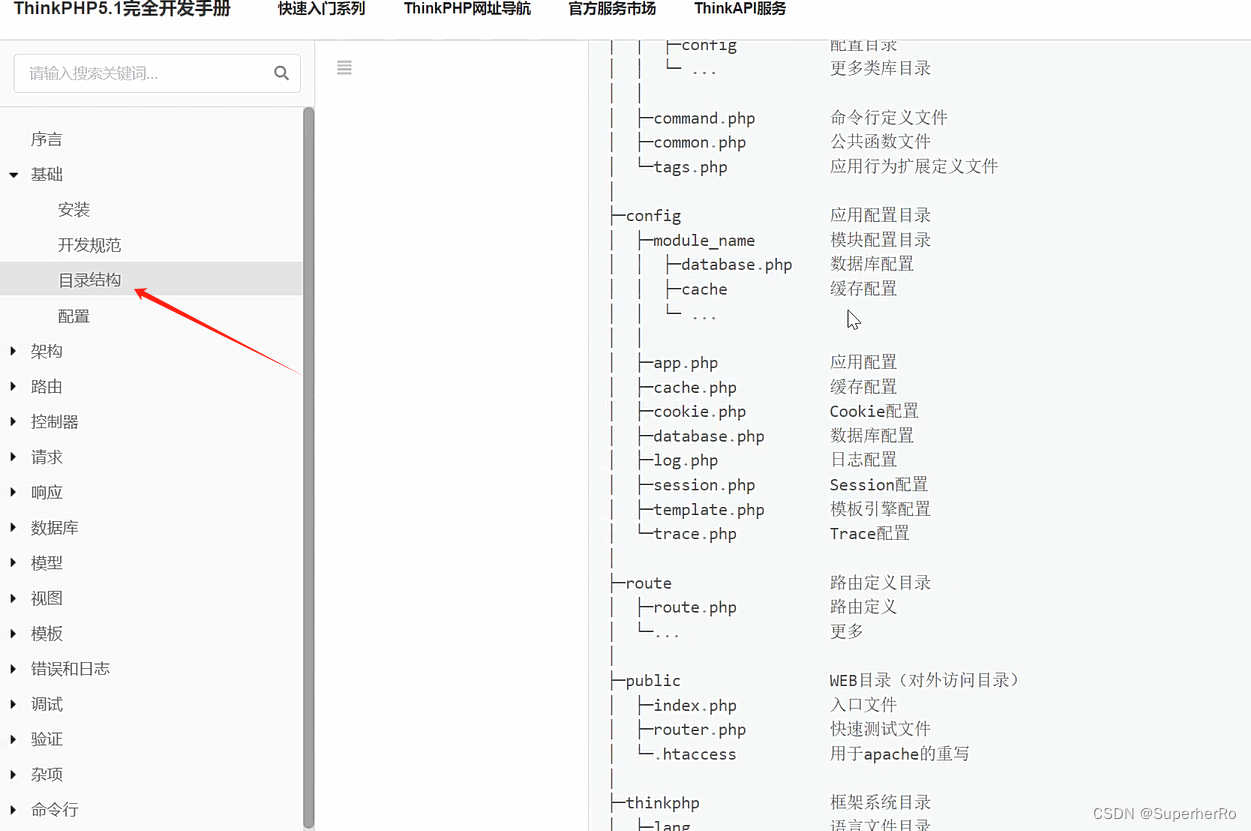This screenshot has width=1251, height=831.
Task: Open the 序言 chapter
Action: tap(47, 139)
